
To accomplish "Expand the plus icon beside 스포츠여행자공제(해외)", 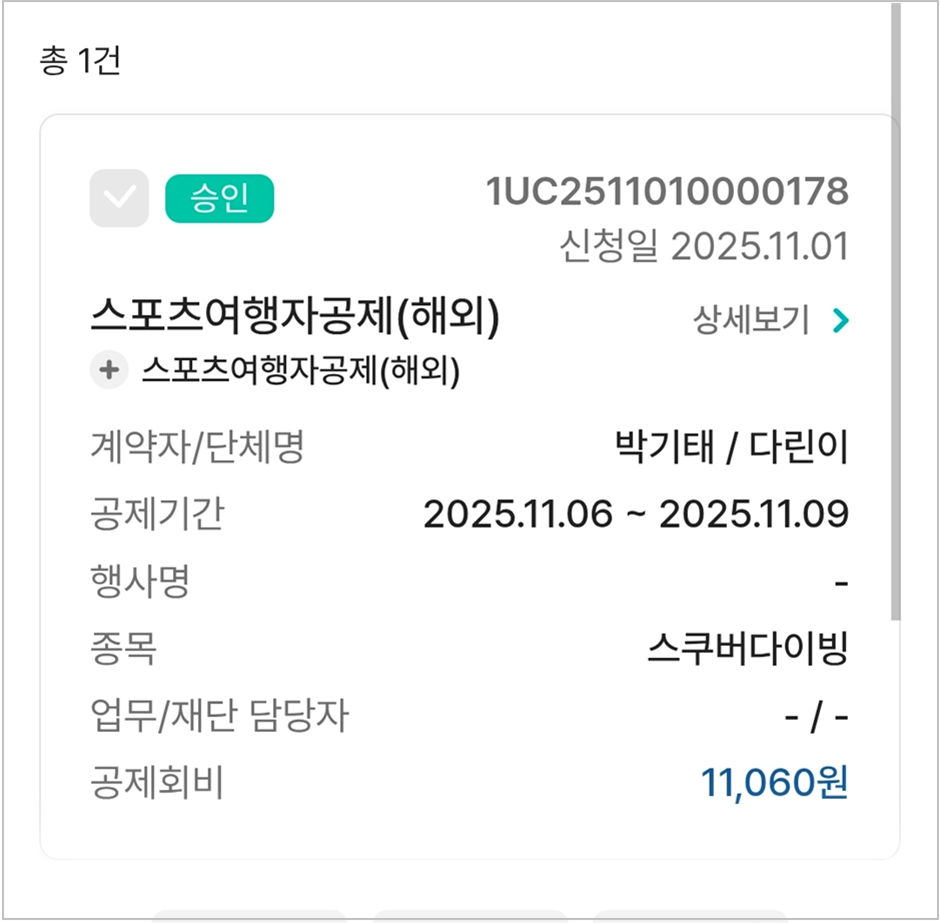I will point(108,371).
